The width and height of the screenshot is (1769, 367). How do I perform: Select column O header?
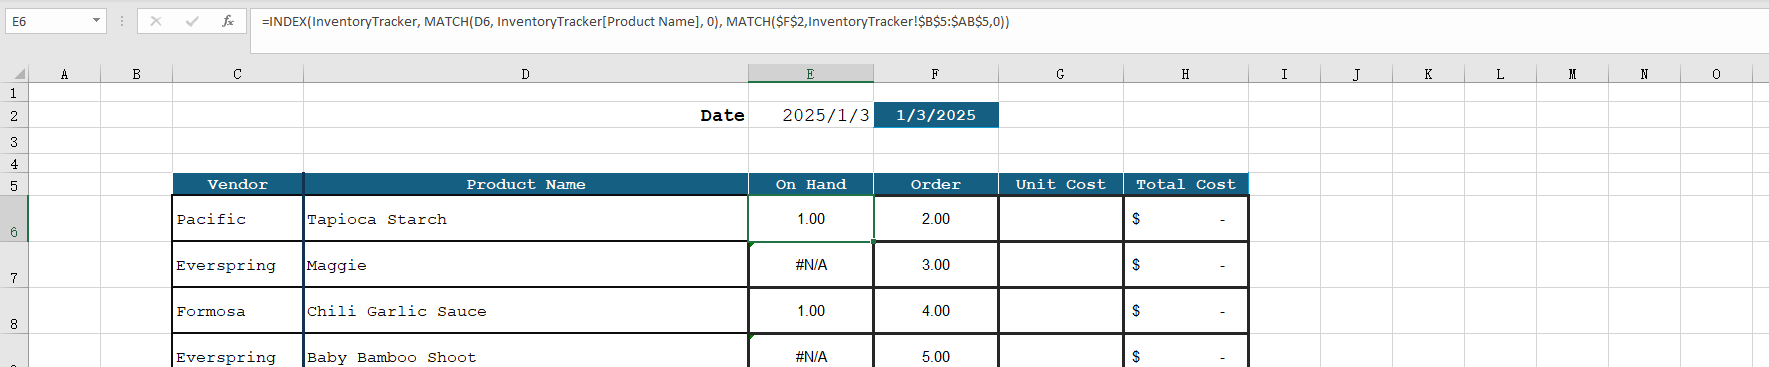click(1716, 74)
